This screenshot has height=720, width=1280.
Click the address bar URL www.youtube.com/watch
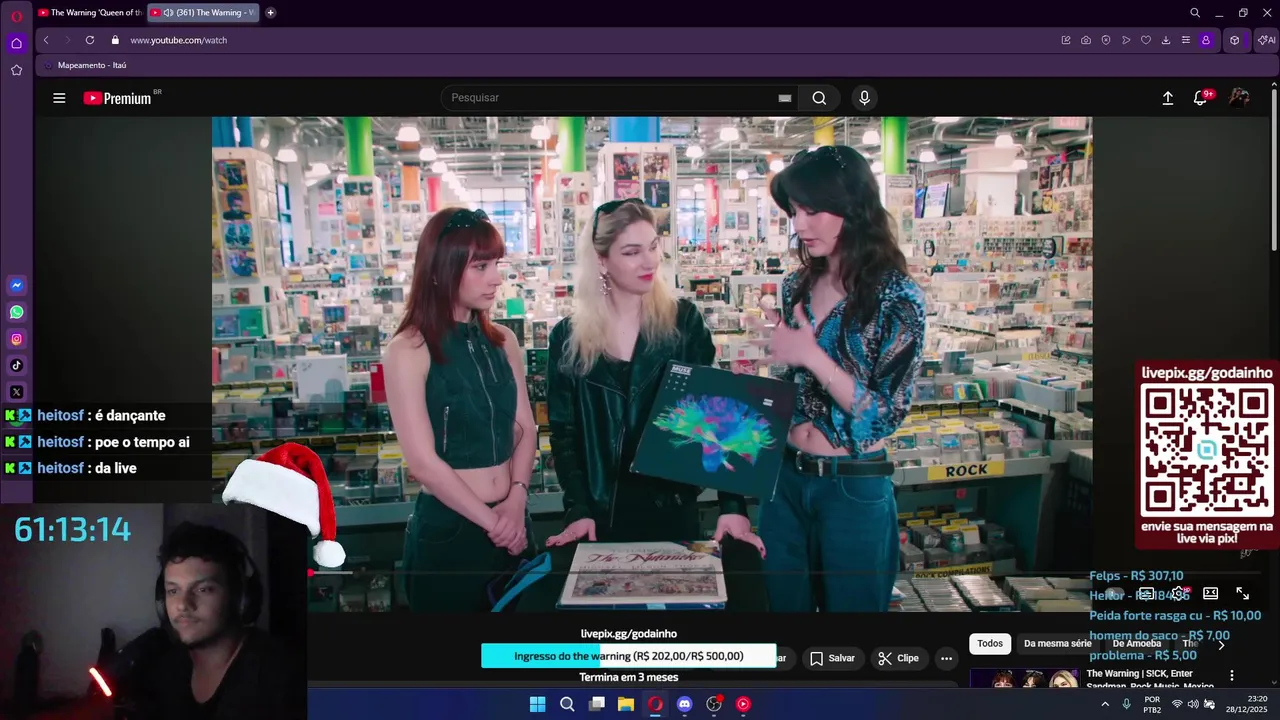[x=179, y=40]
